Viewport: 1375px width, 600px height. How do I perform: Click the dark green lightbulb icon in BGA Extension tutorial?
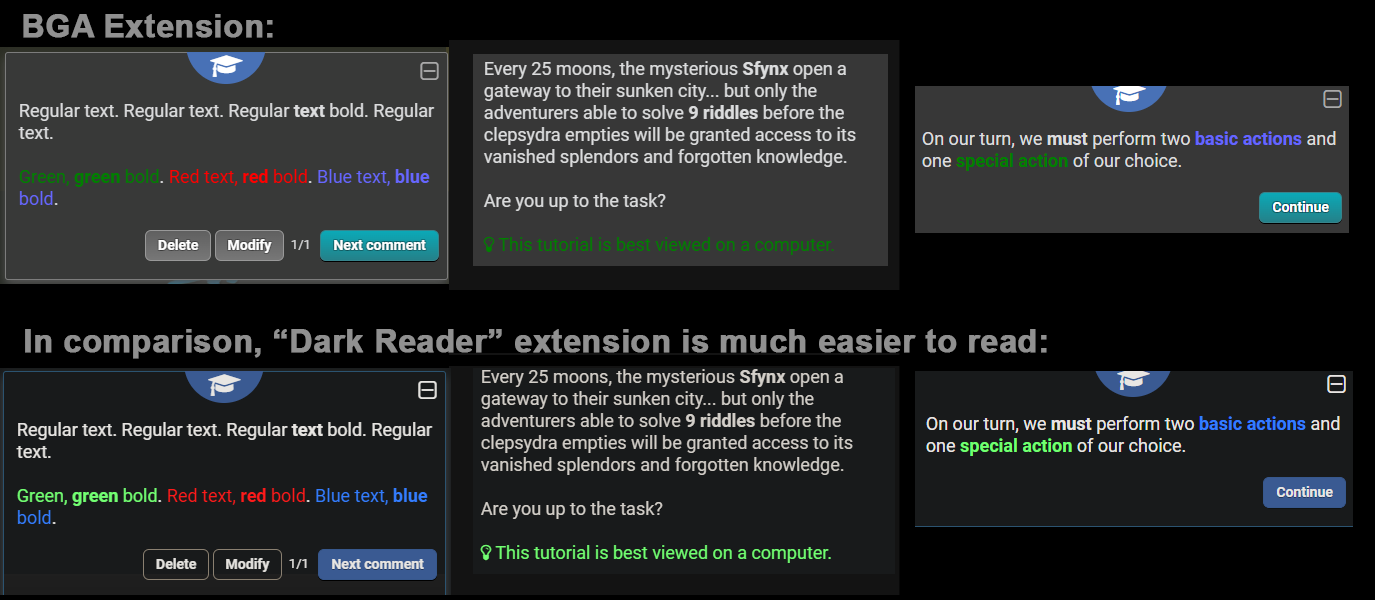(489, 245)
